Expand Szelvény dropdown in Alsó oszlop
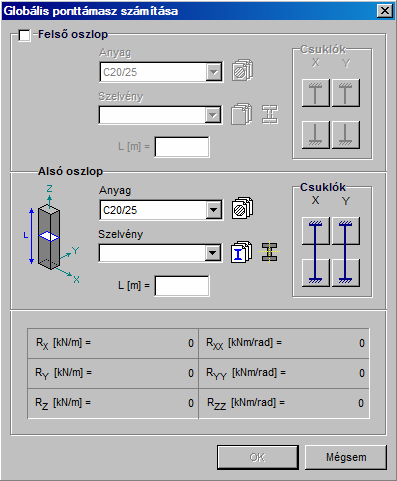The width and height of the screenshot is (397, 481). point(213,253)
